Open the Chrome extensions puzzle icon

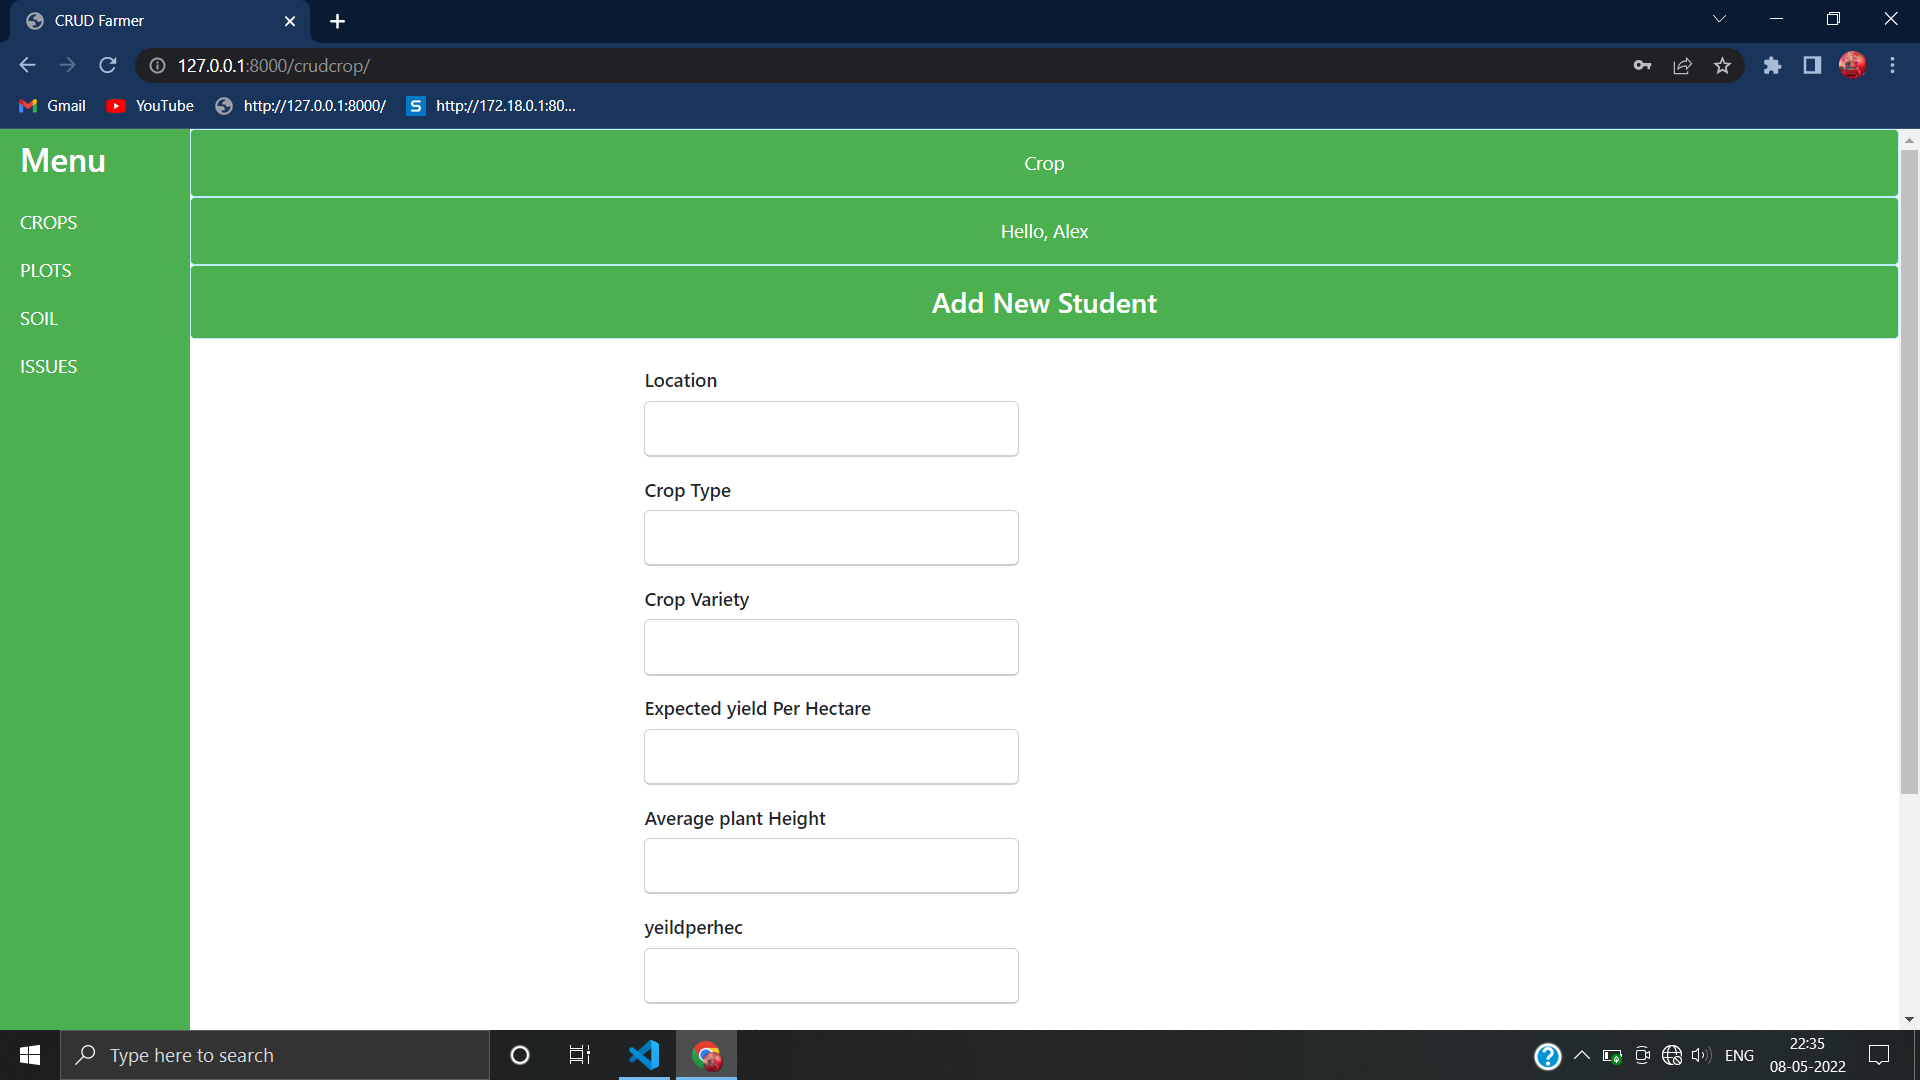(x=1772, y=65)
